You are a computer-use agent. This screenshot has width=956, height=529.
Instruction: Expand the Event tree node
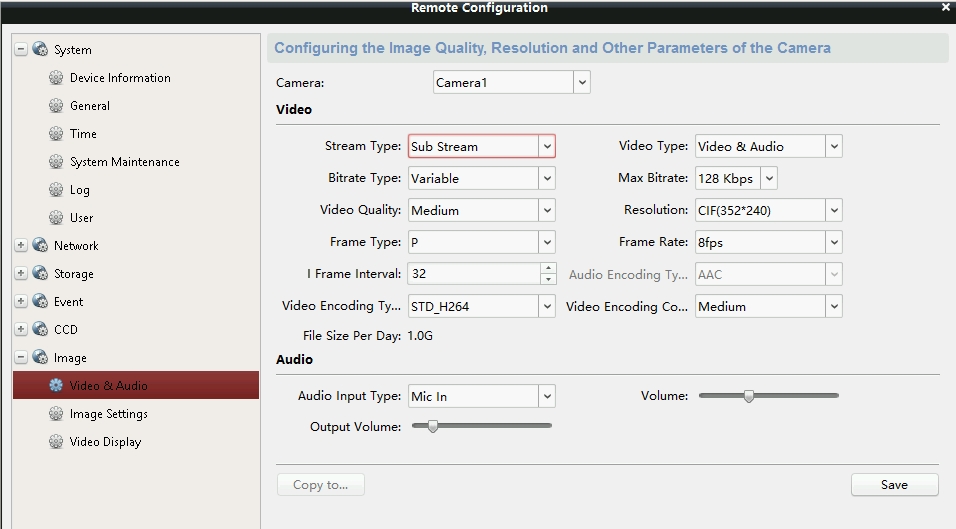coord(21,302)
